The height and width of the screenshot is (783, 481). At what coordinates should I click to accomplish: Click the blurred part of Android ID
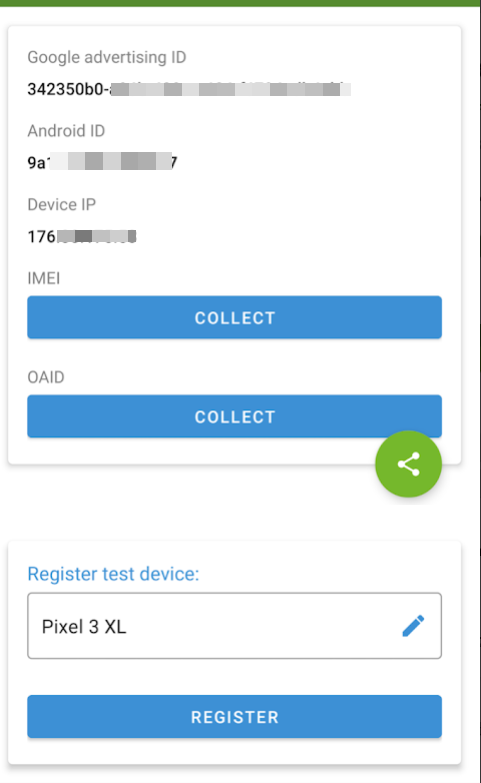pyautogui.click(x=110, y=162)
